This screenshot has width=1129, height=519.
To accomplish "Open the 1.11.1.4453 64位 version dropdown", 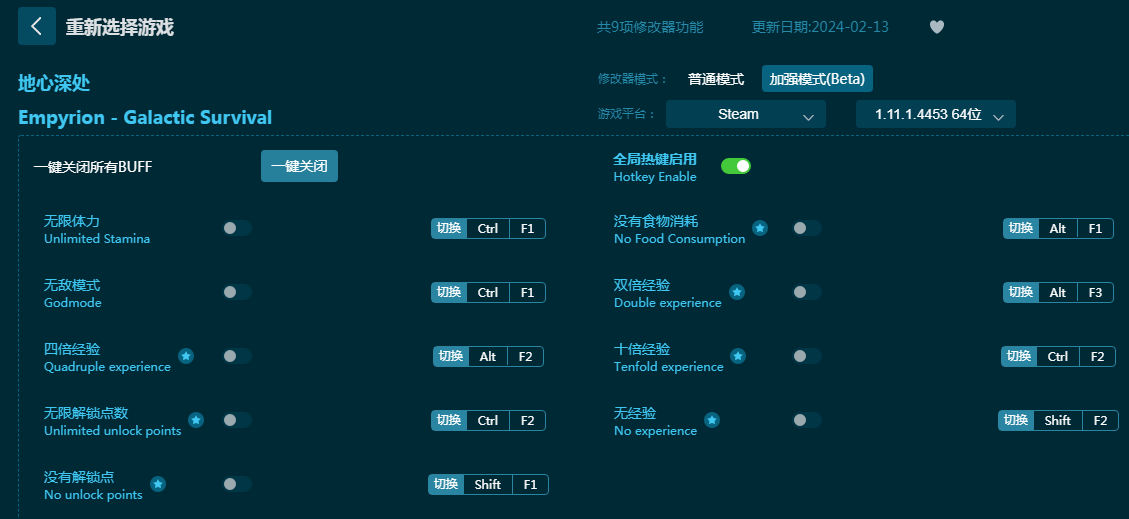I will (x=935, y=114).
